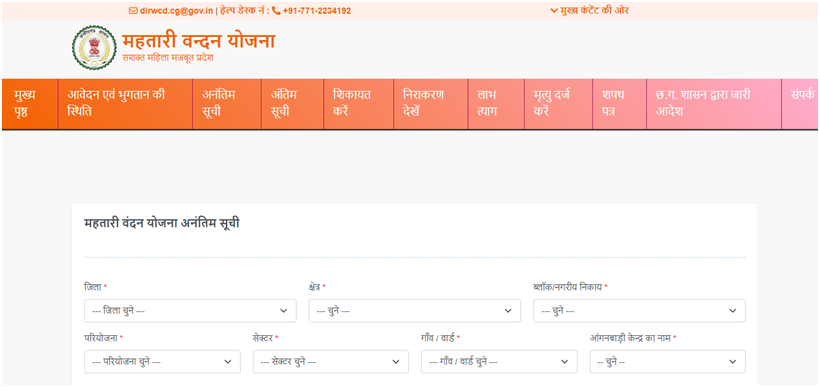Expand the सेक्टर चुने dropdown

pyautogui.click(x=331, y=361)
